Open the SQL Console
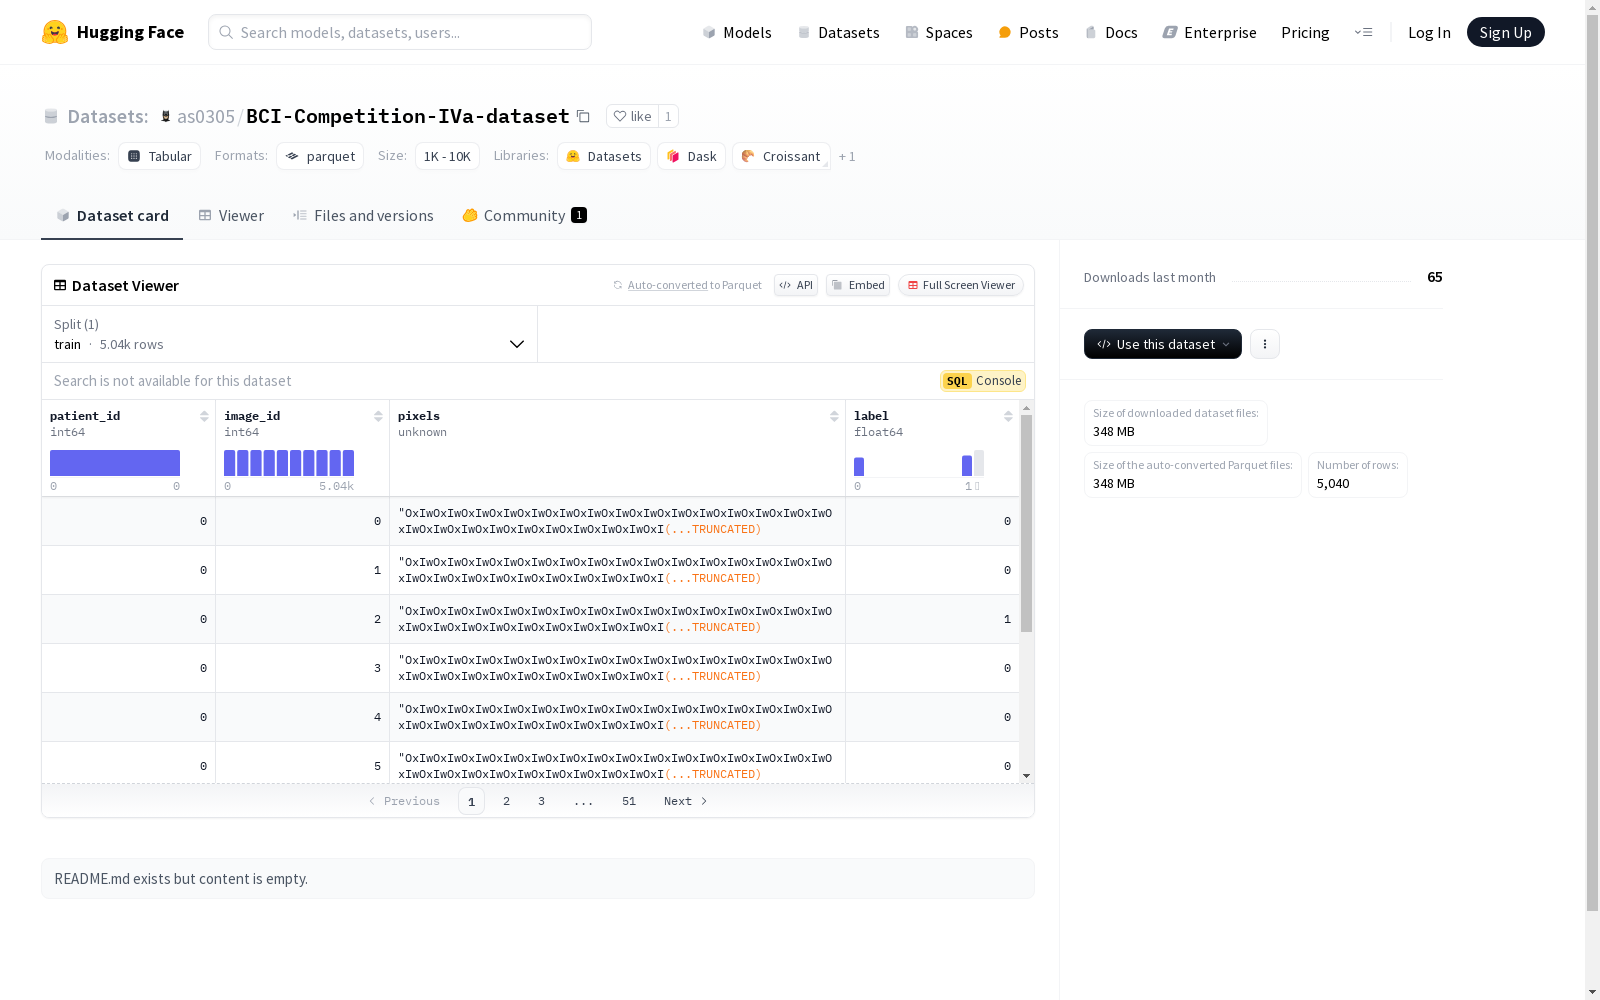1600x1000 pixels. click(x=983, y=381)
